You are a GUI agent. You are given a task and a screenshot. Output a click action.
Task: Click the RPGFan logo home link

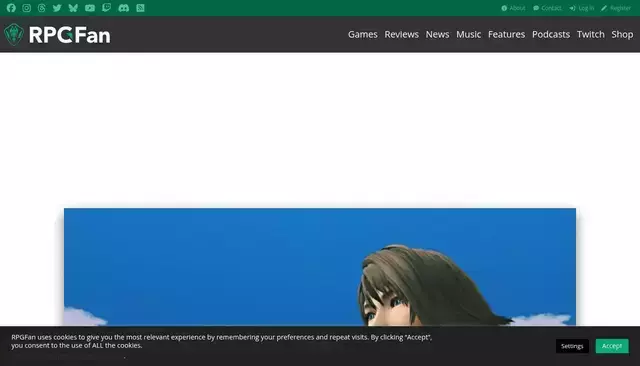pos(57,35)
